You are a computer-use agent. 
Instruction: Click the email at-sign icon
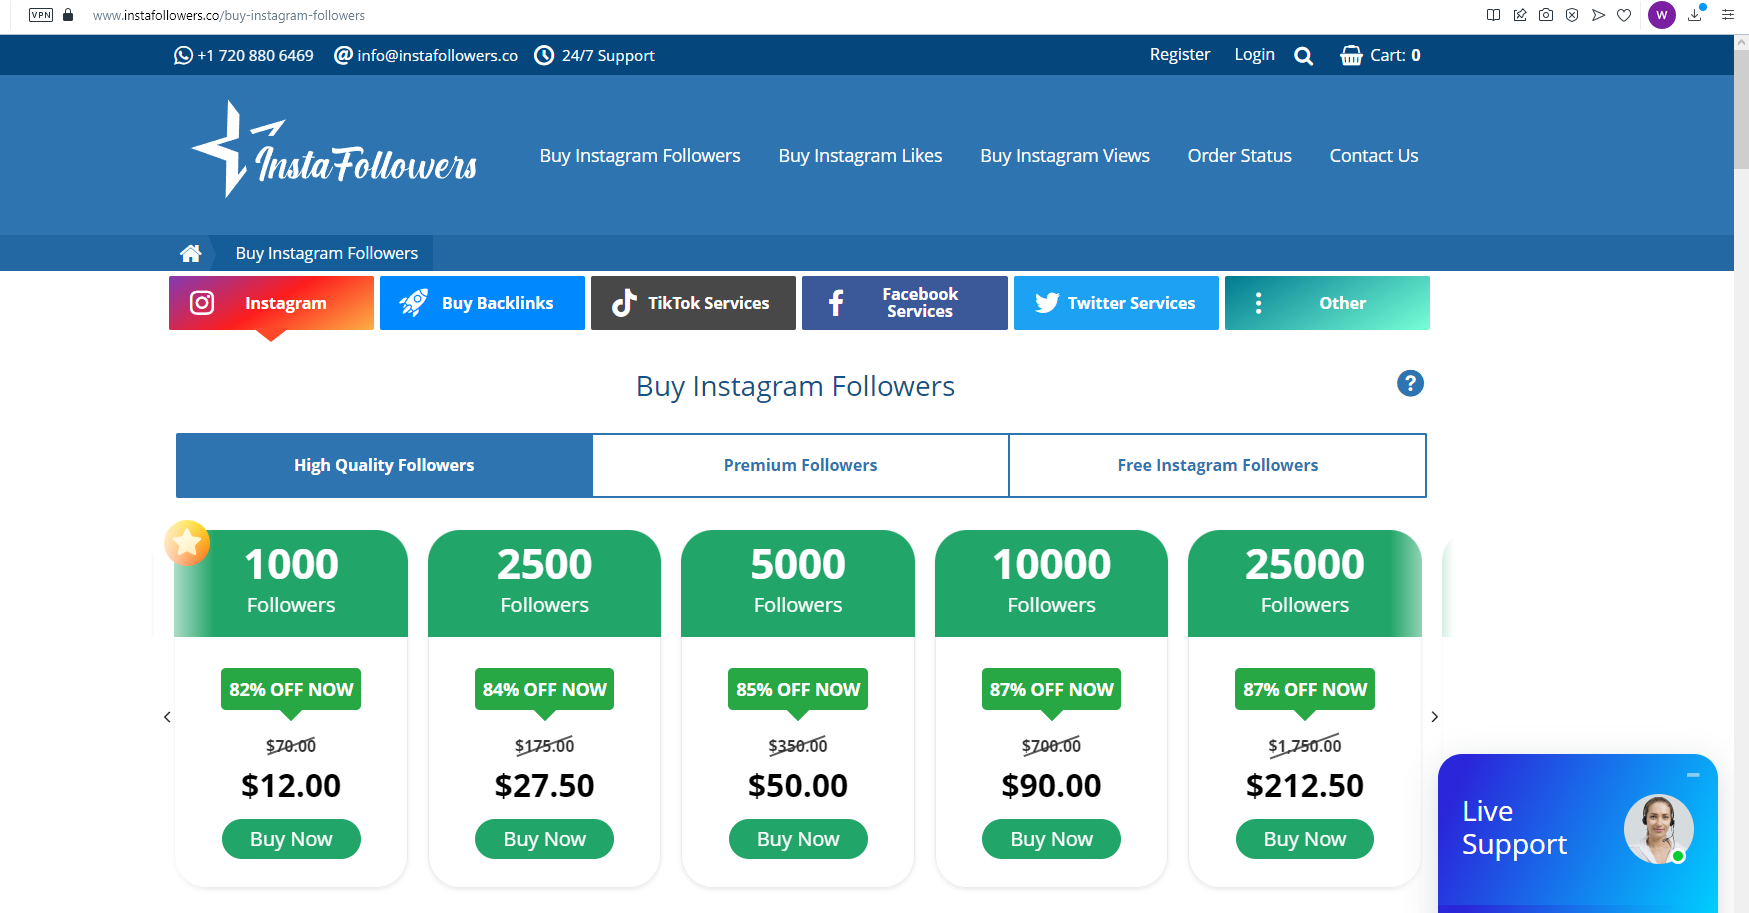coord(343,55)
